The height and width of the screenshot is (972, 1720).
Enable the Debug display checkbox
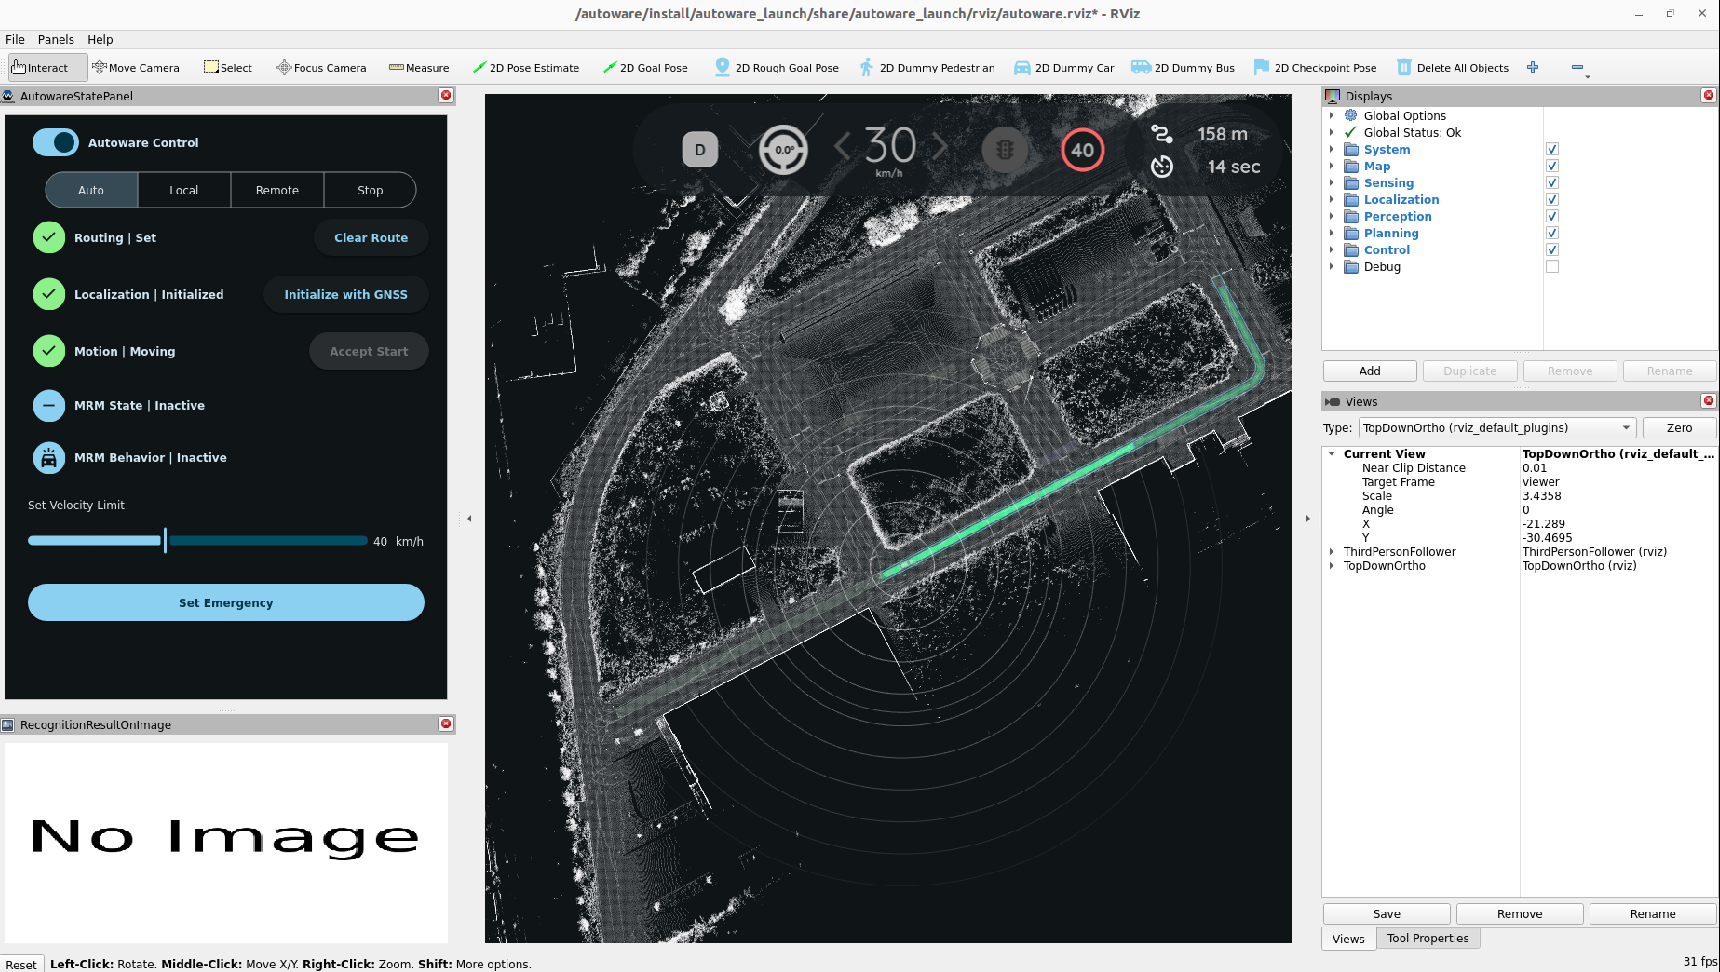(x=1552, y=267)
